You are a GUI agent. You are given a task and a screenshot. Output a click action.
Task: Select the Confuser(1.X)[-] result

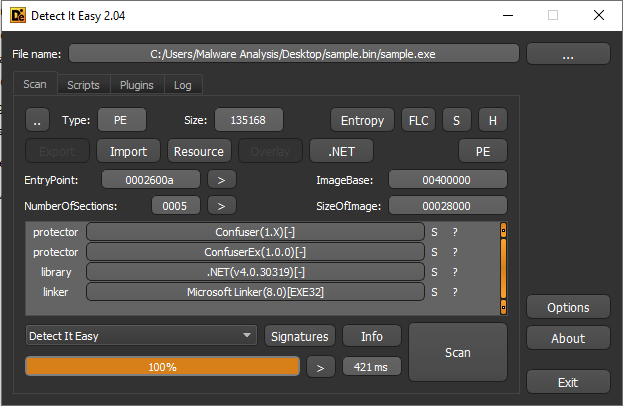(255, 232)
